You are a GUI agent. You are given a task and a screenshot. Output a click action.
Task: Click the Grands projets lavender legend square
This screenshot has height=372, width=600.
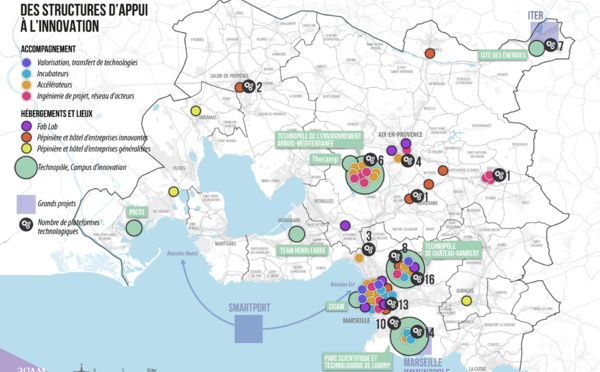[x=26, y=204]
